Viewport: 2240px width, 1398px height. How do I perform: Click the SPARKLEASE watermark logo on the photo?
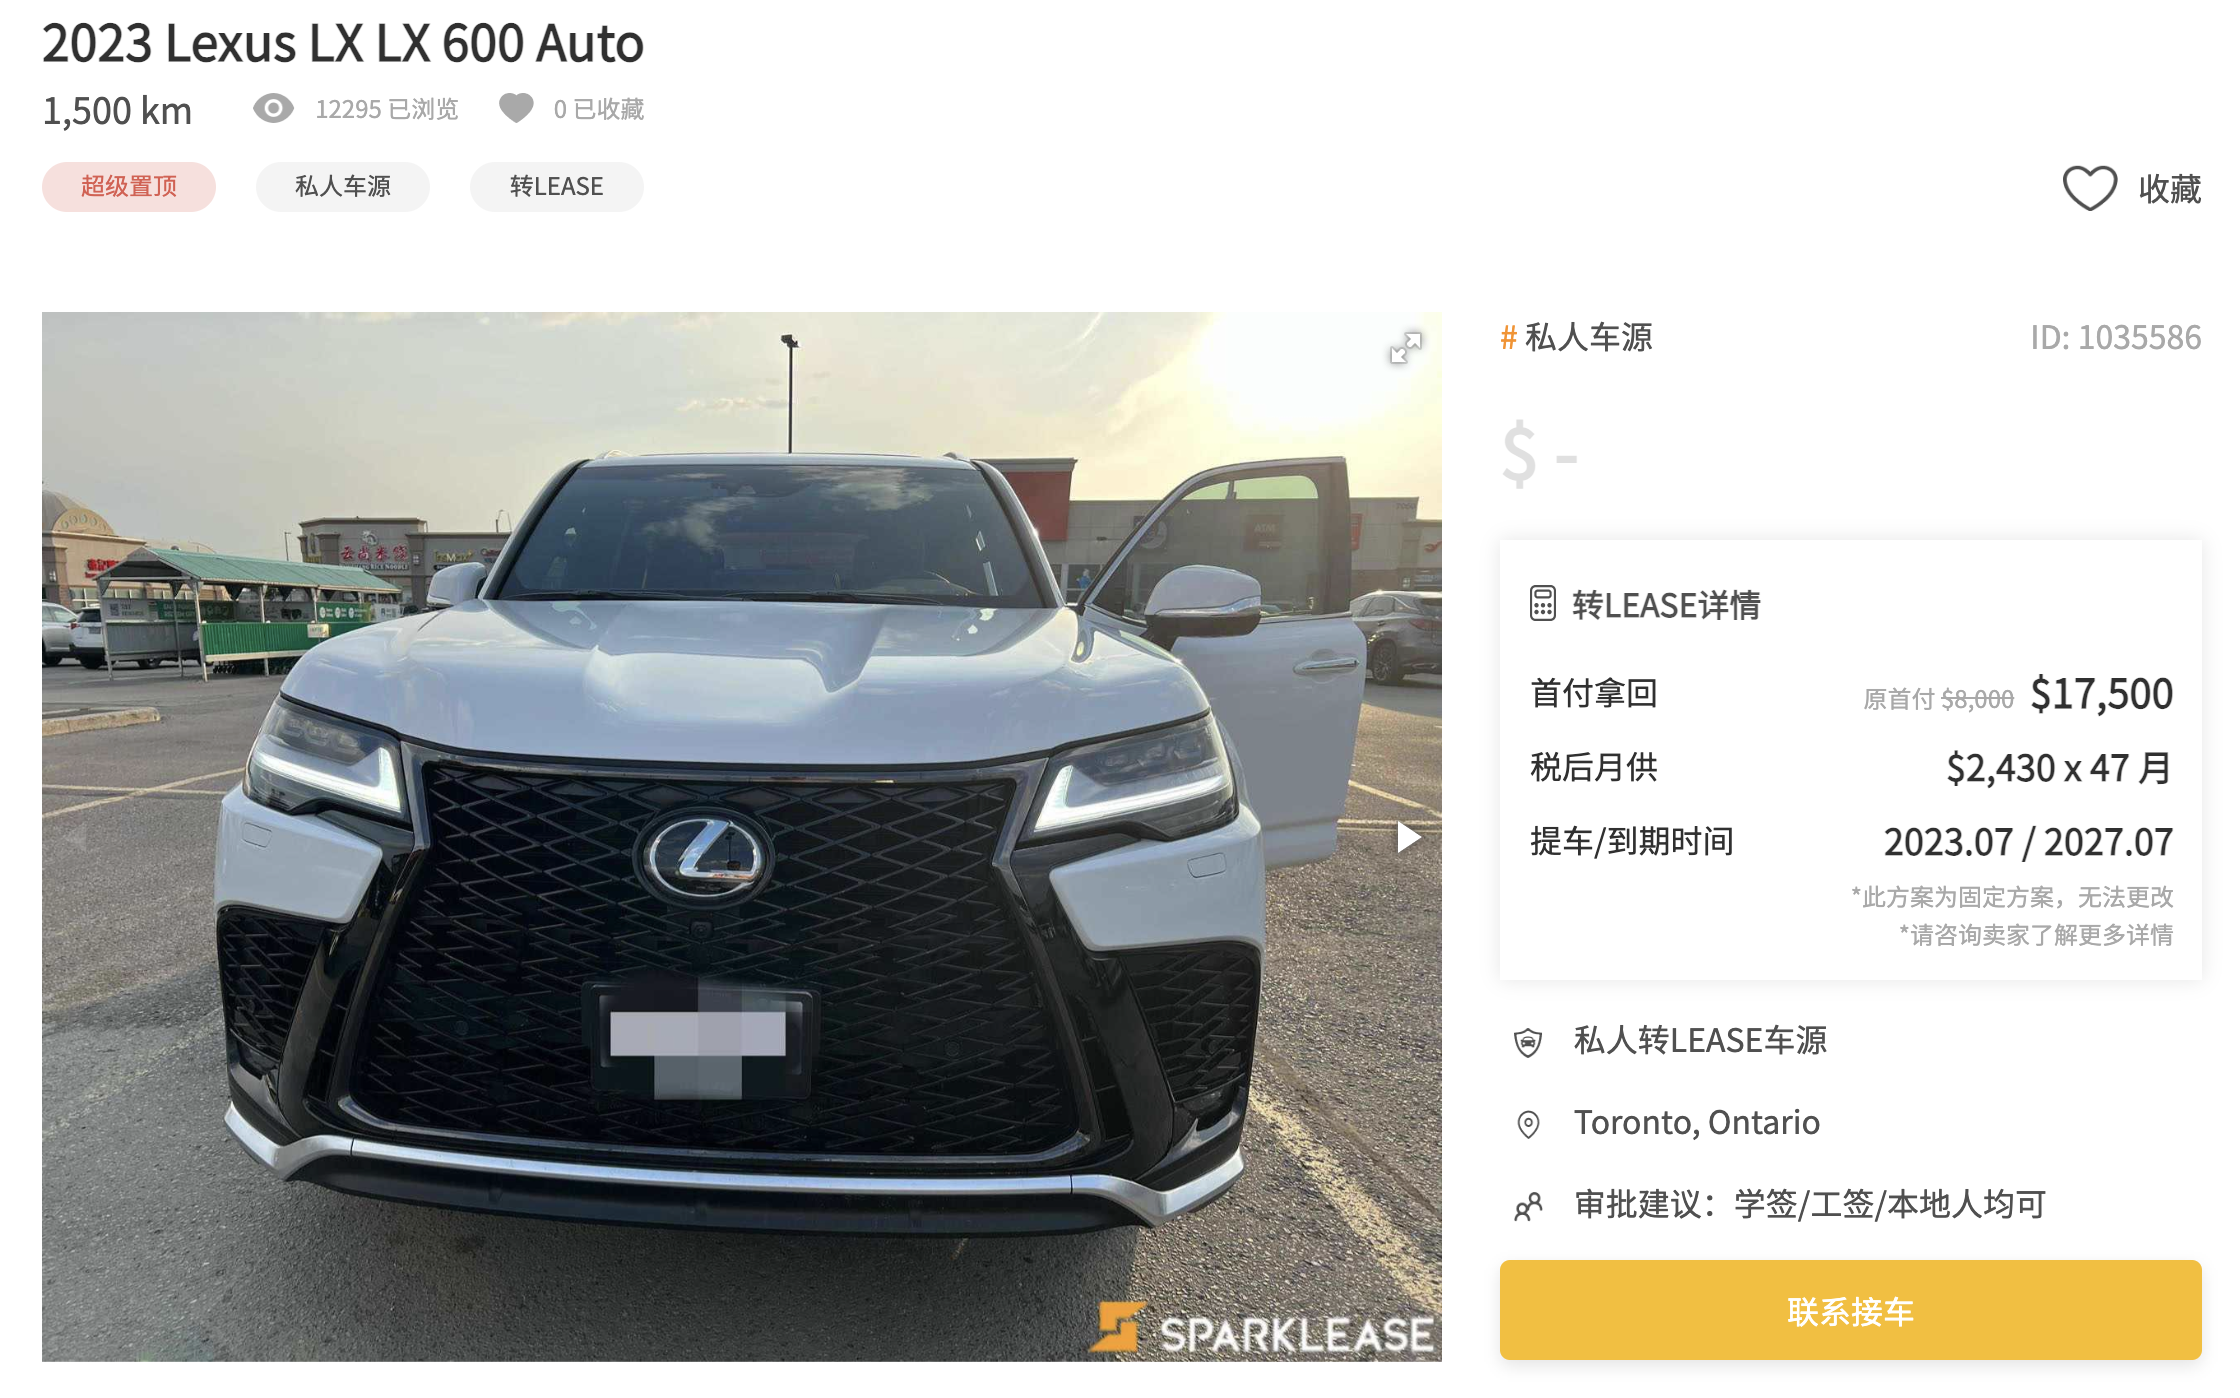tap(1264, 1331)
